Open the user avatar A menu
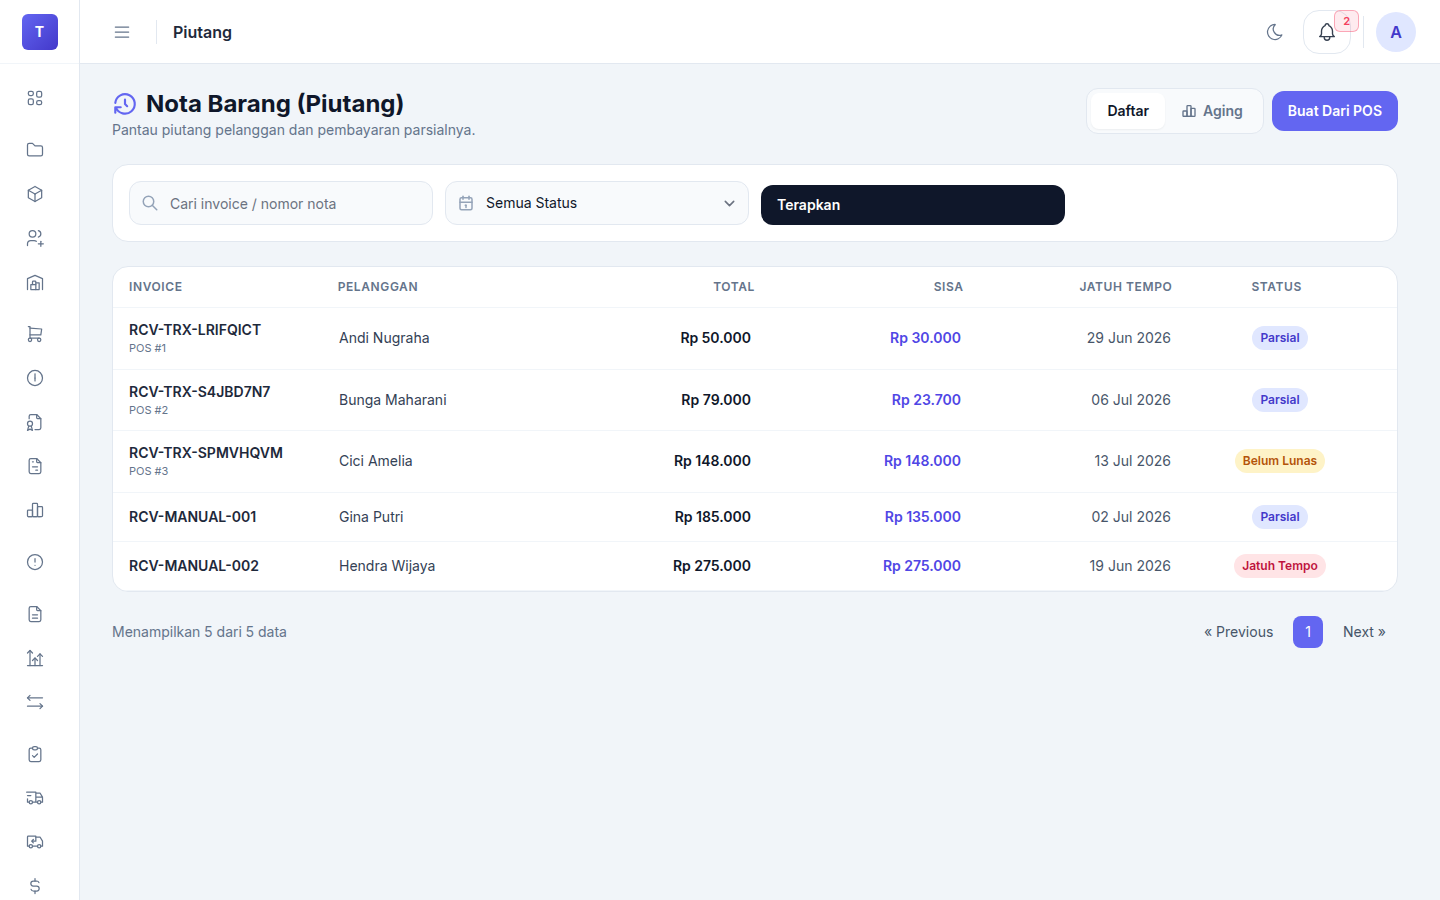Viewport: 1440px width, 900px height. (x=1396, y=32)
